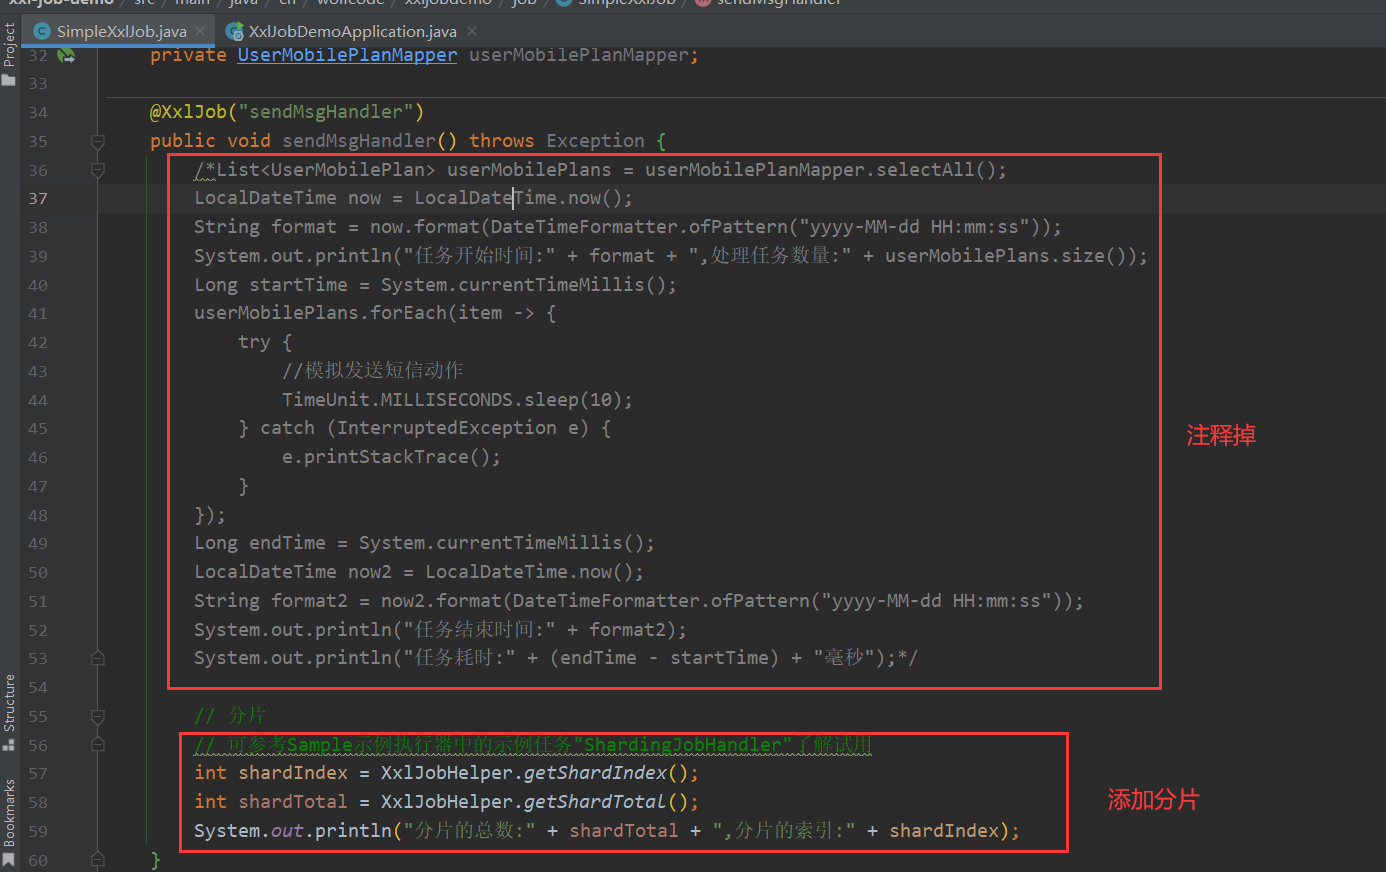Click line number 59 in the gutter

tap(38, 831)
